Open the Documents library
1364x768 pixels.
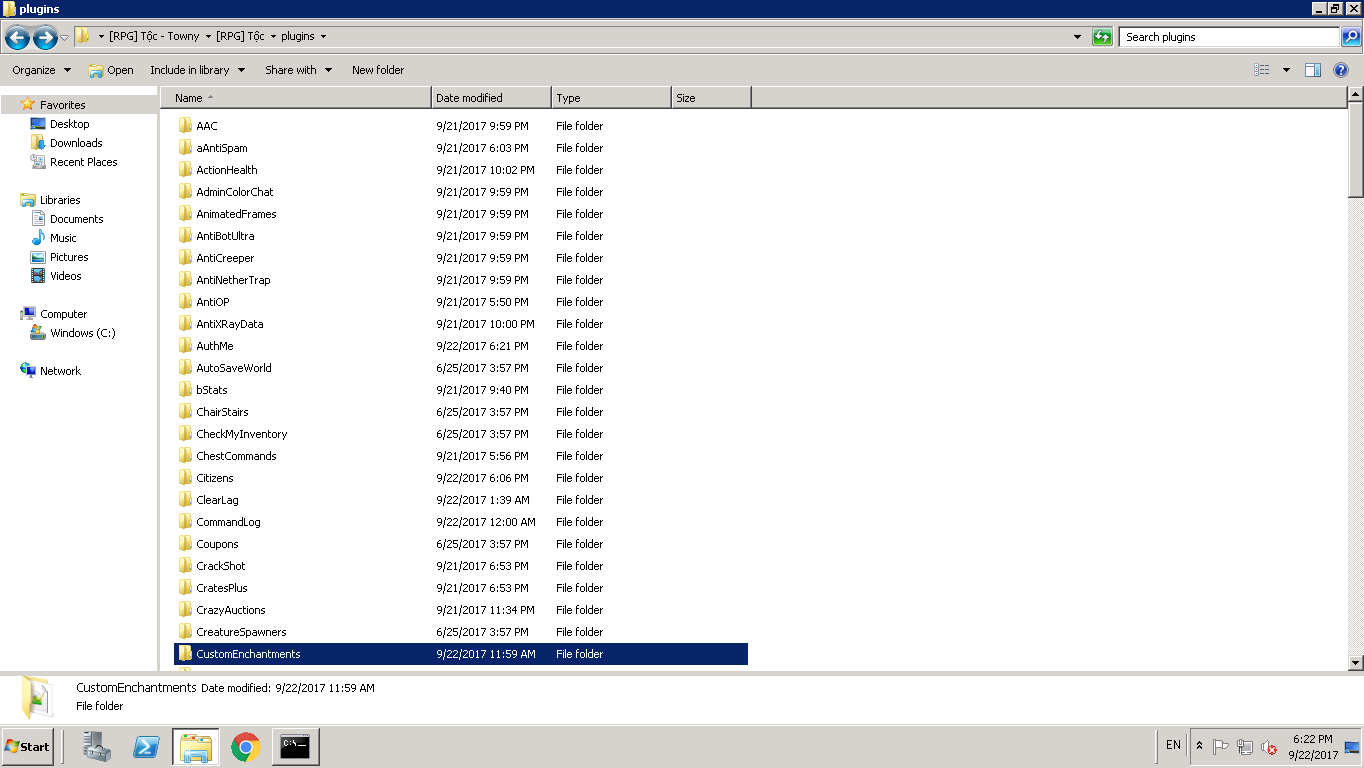(77, 219)
